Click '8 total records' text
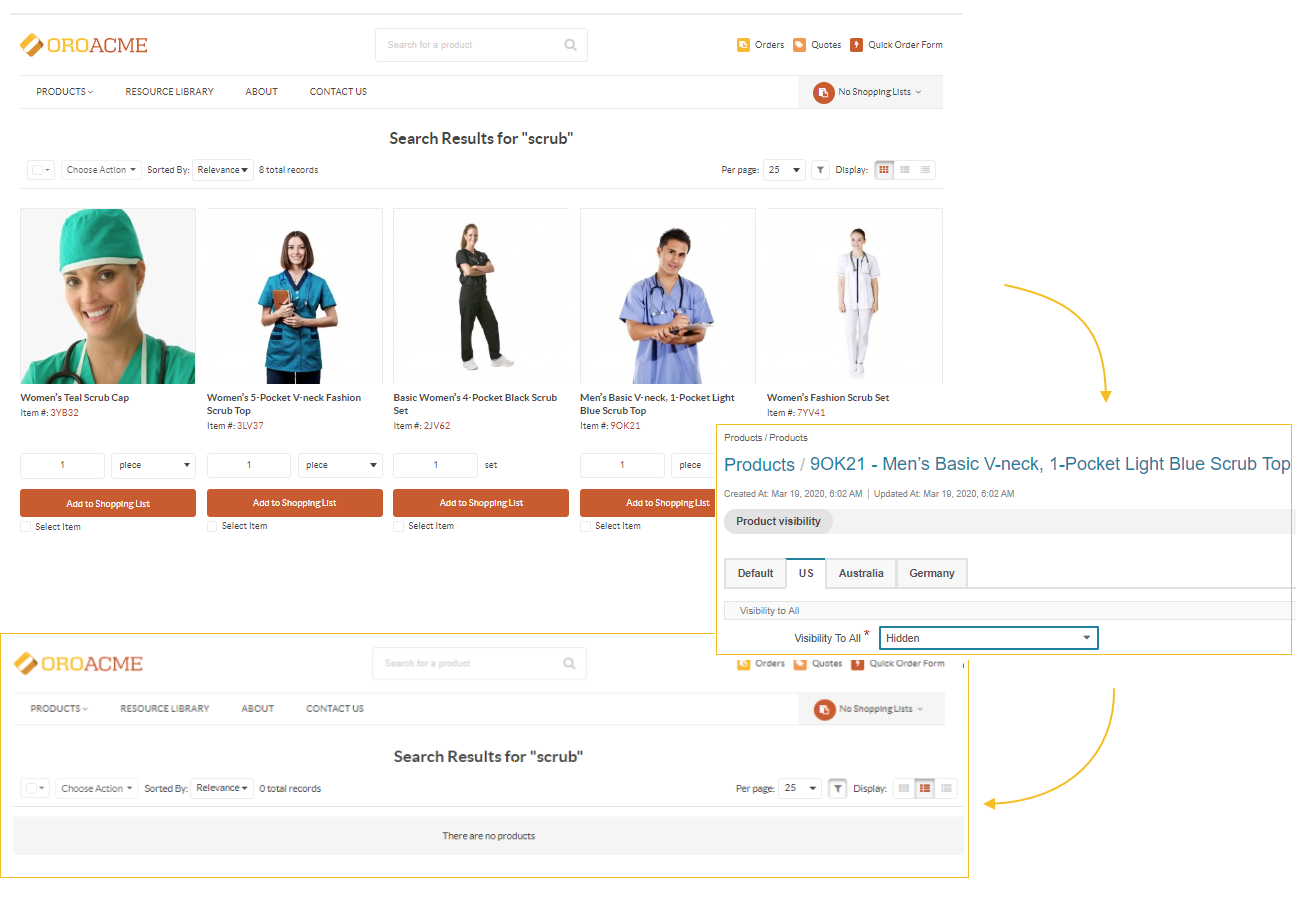1308x911 pixels. coord(289,170)
